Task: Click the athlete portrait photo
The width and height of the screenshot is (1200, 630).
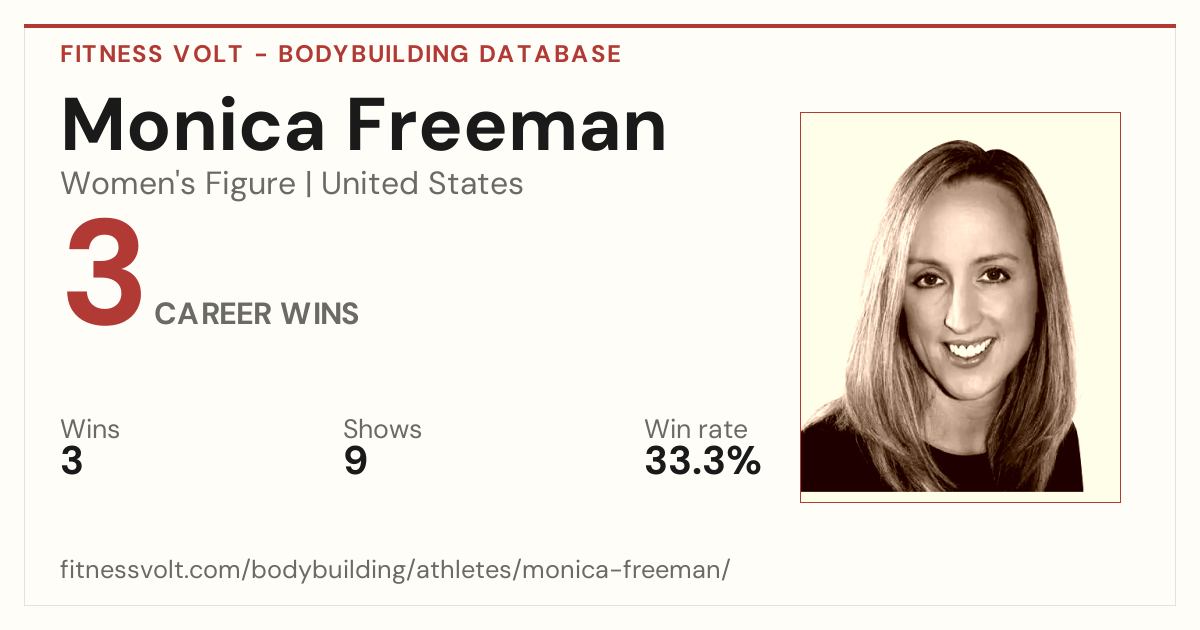Action: tap(960, 307)
